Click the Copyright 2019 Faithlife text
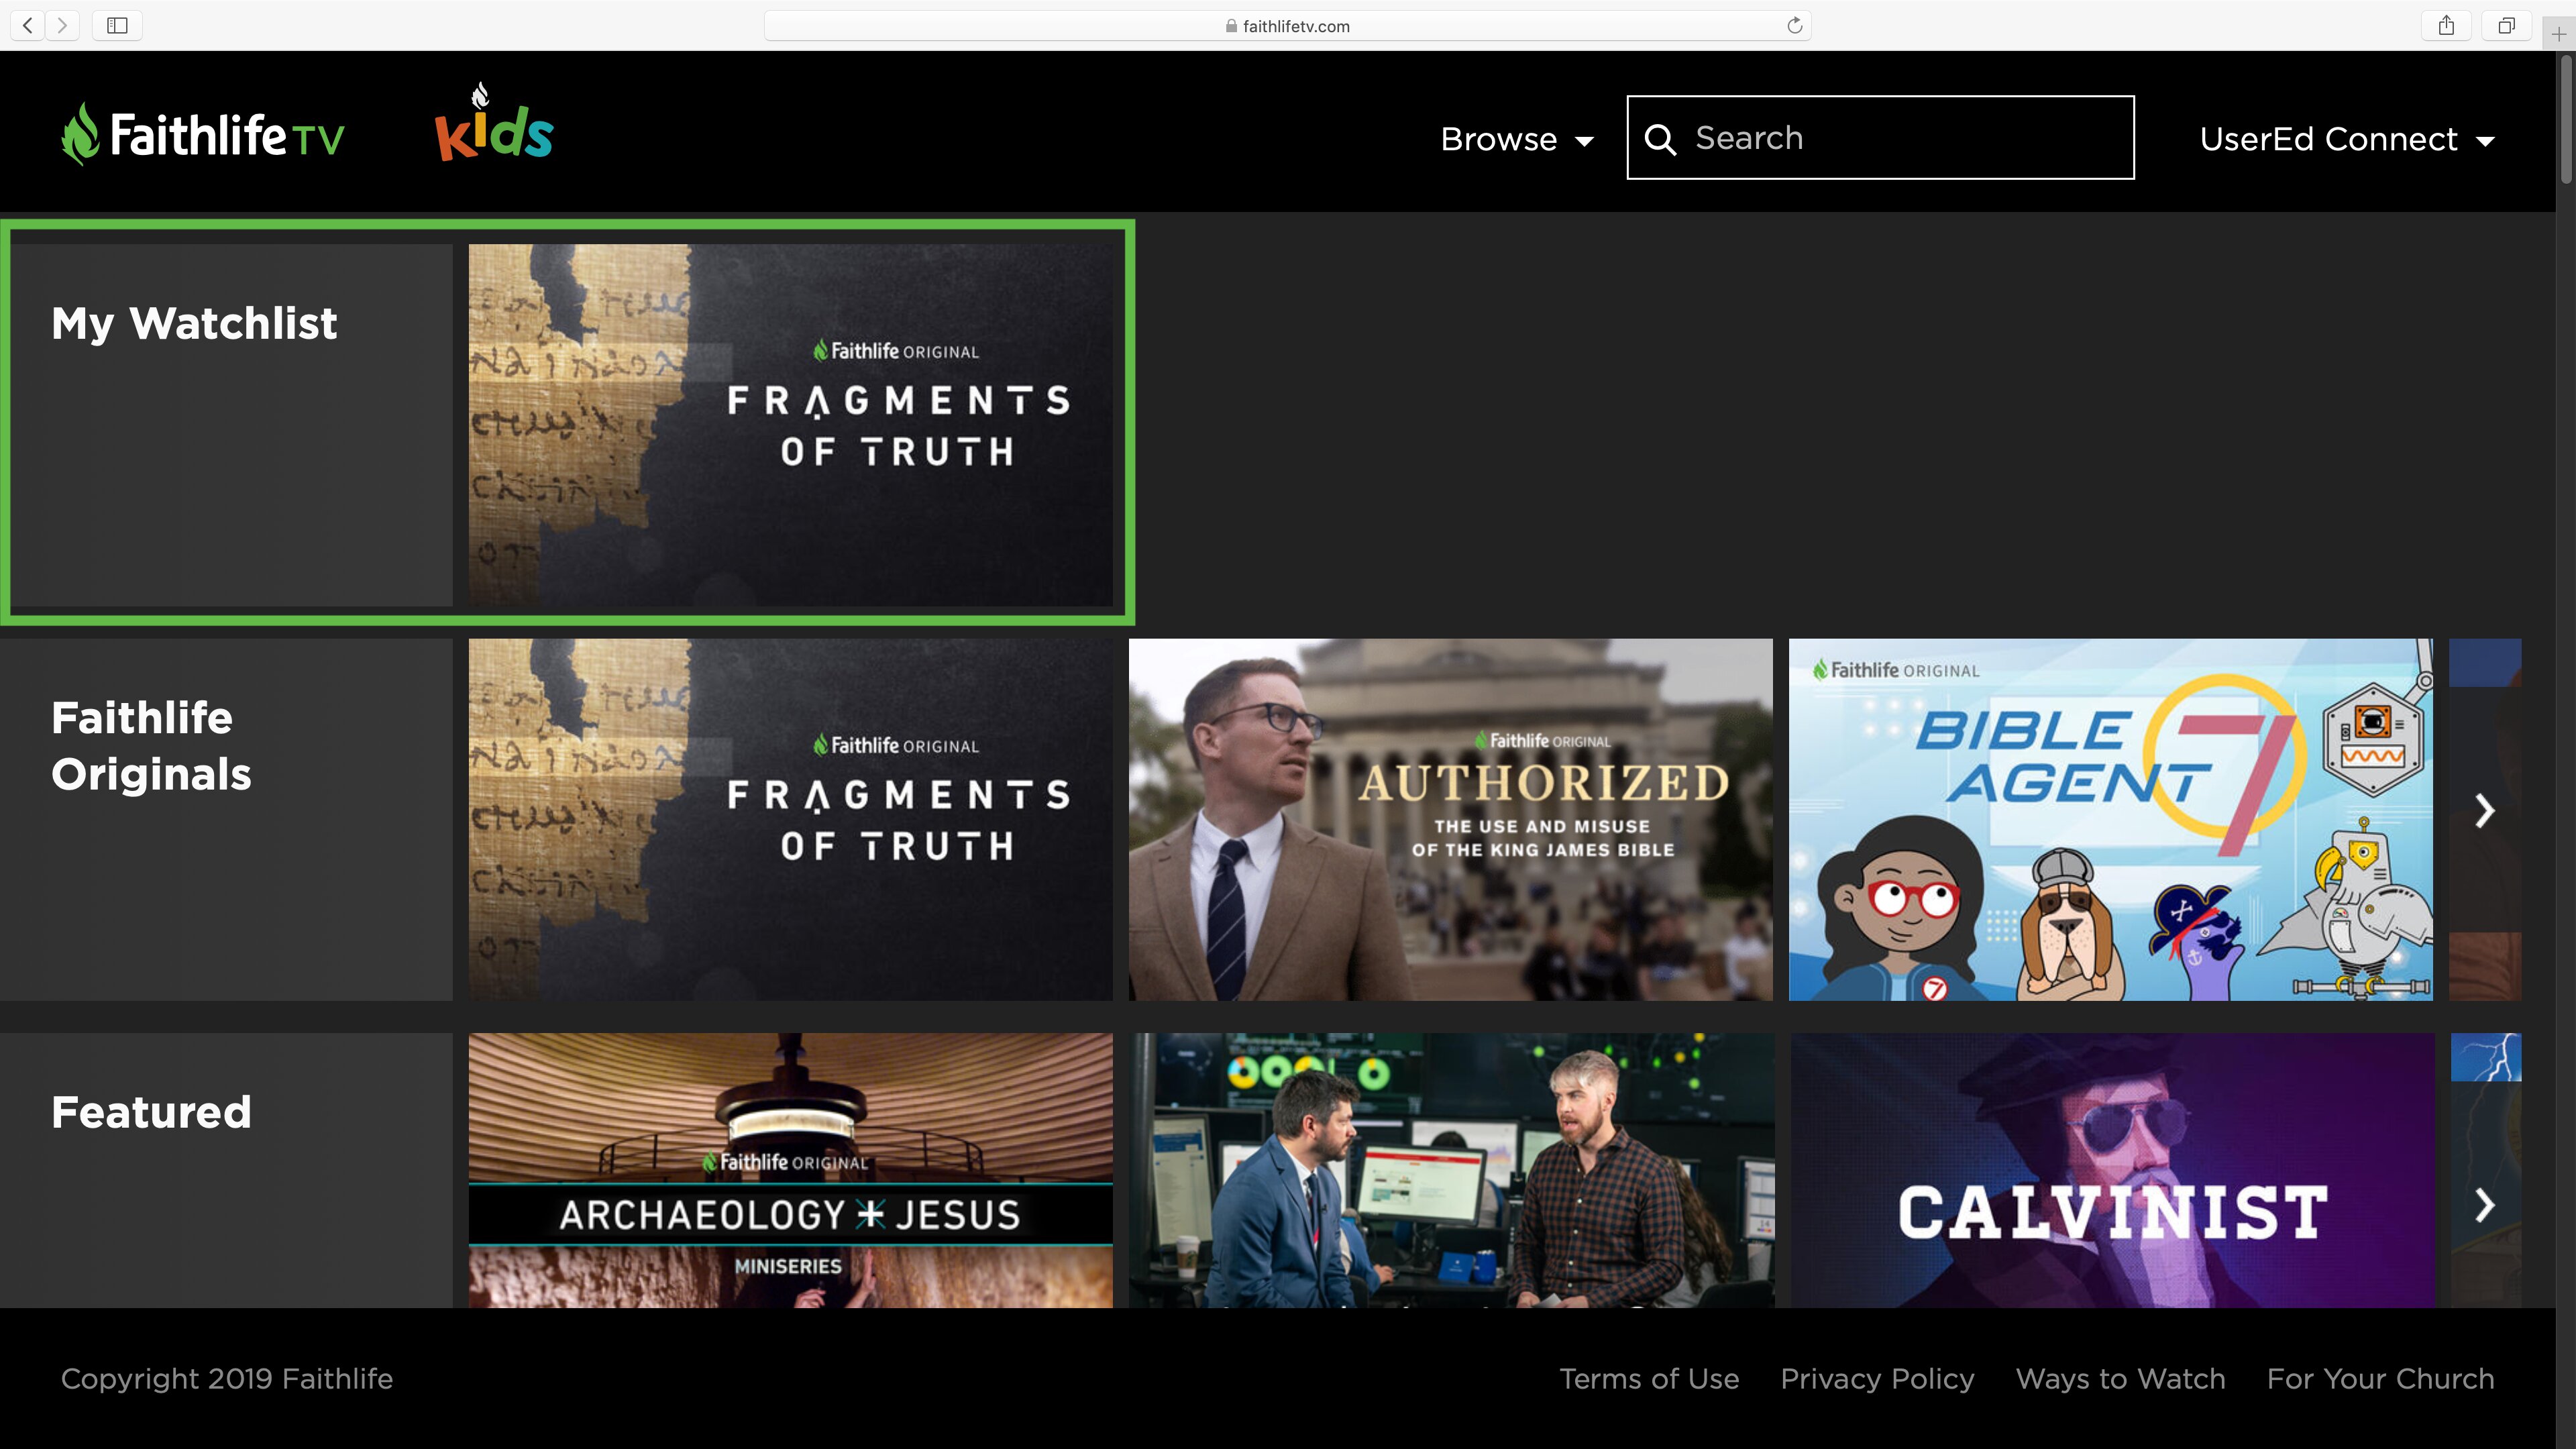2576x1449 pixels. tap(227, 1379)
